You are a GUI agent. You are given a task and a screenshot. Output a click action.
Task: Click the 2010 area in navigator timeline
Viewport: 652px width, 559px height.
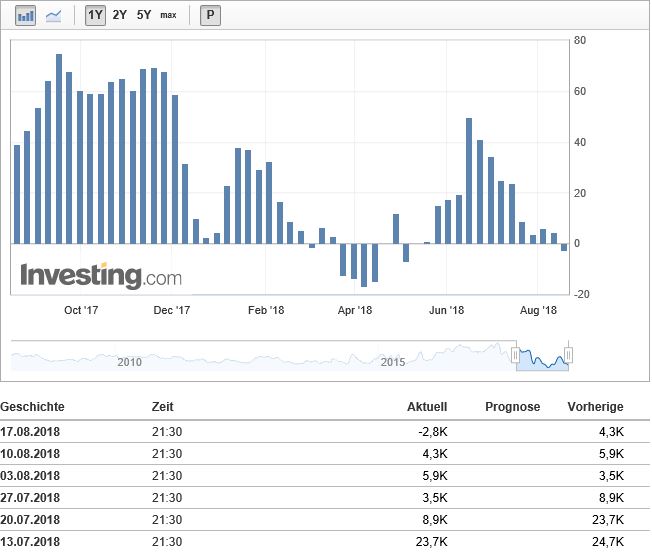click(x=129, y=360)
